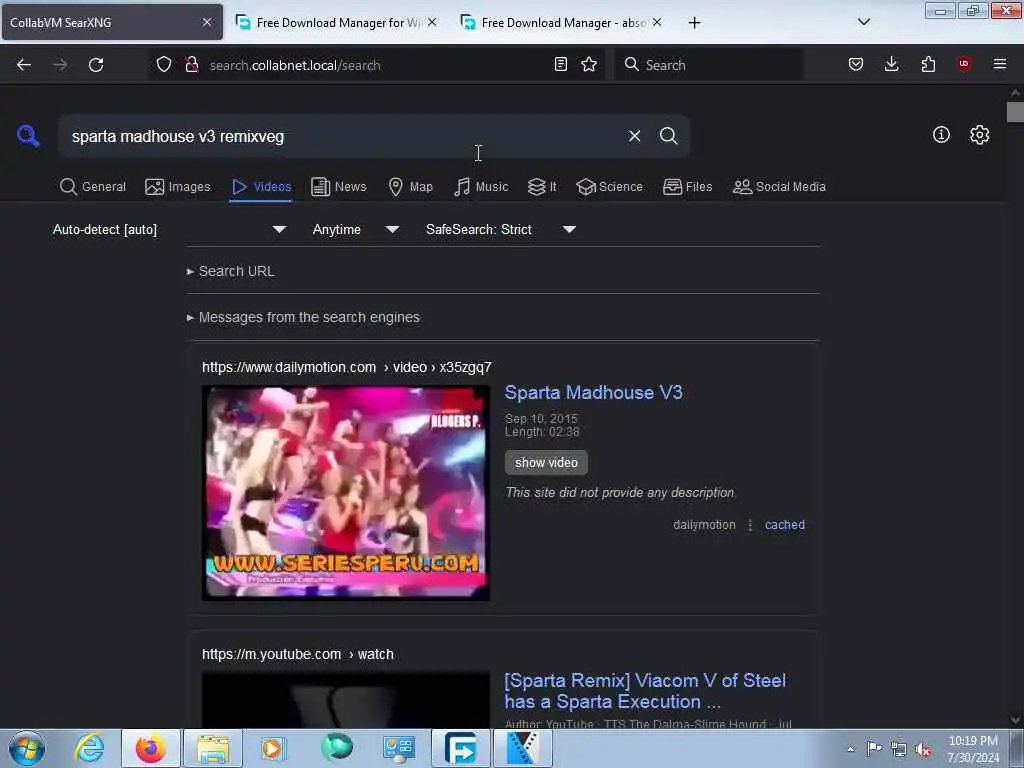Click the page vertical scrollbar thumb
Image resolution: width=1024 pixels, height=768 pixels.
click(x=1015, y=112)
